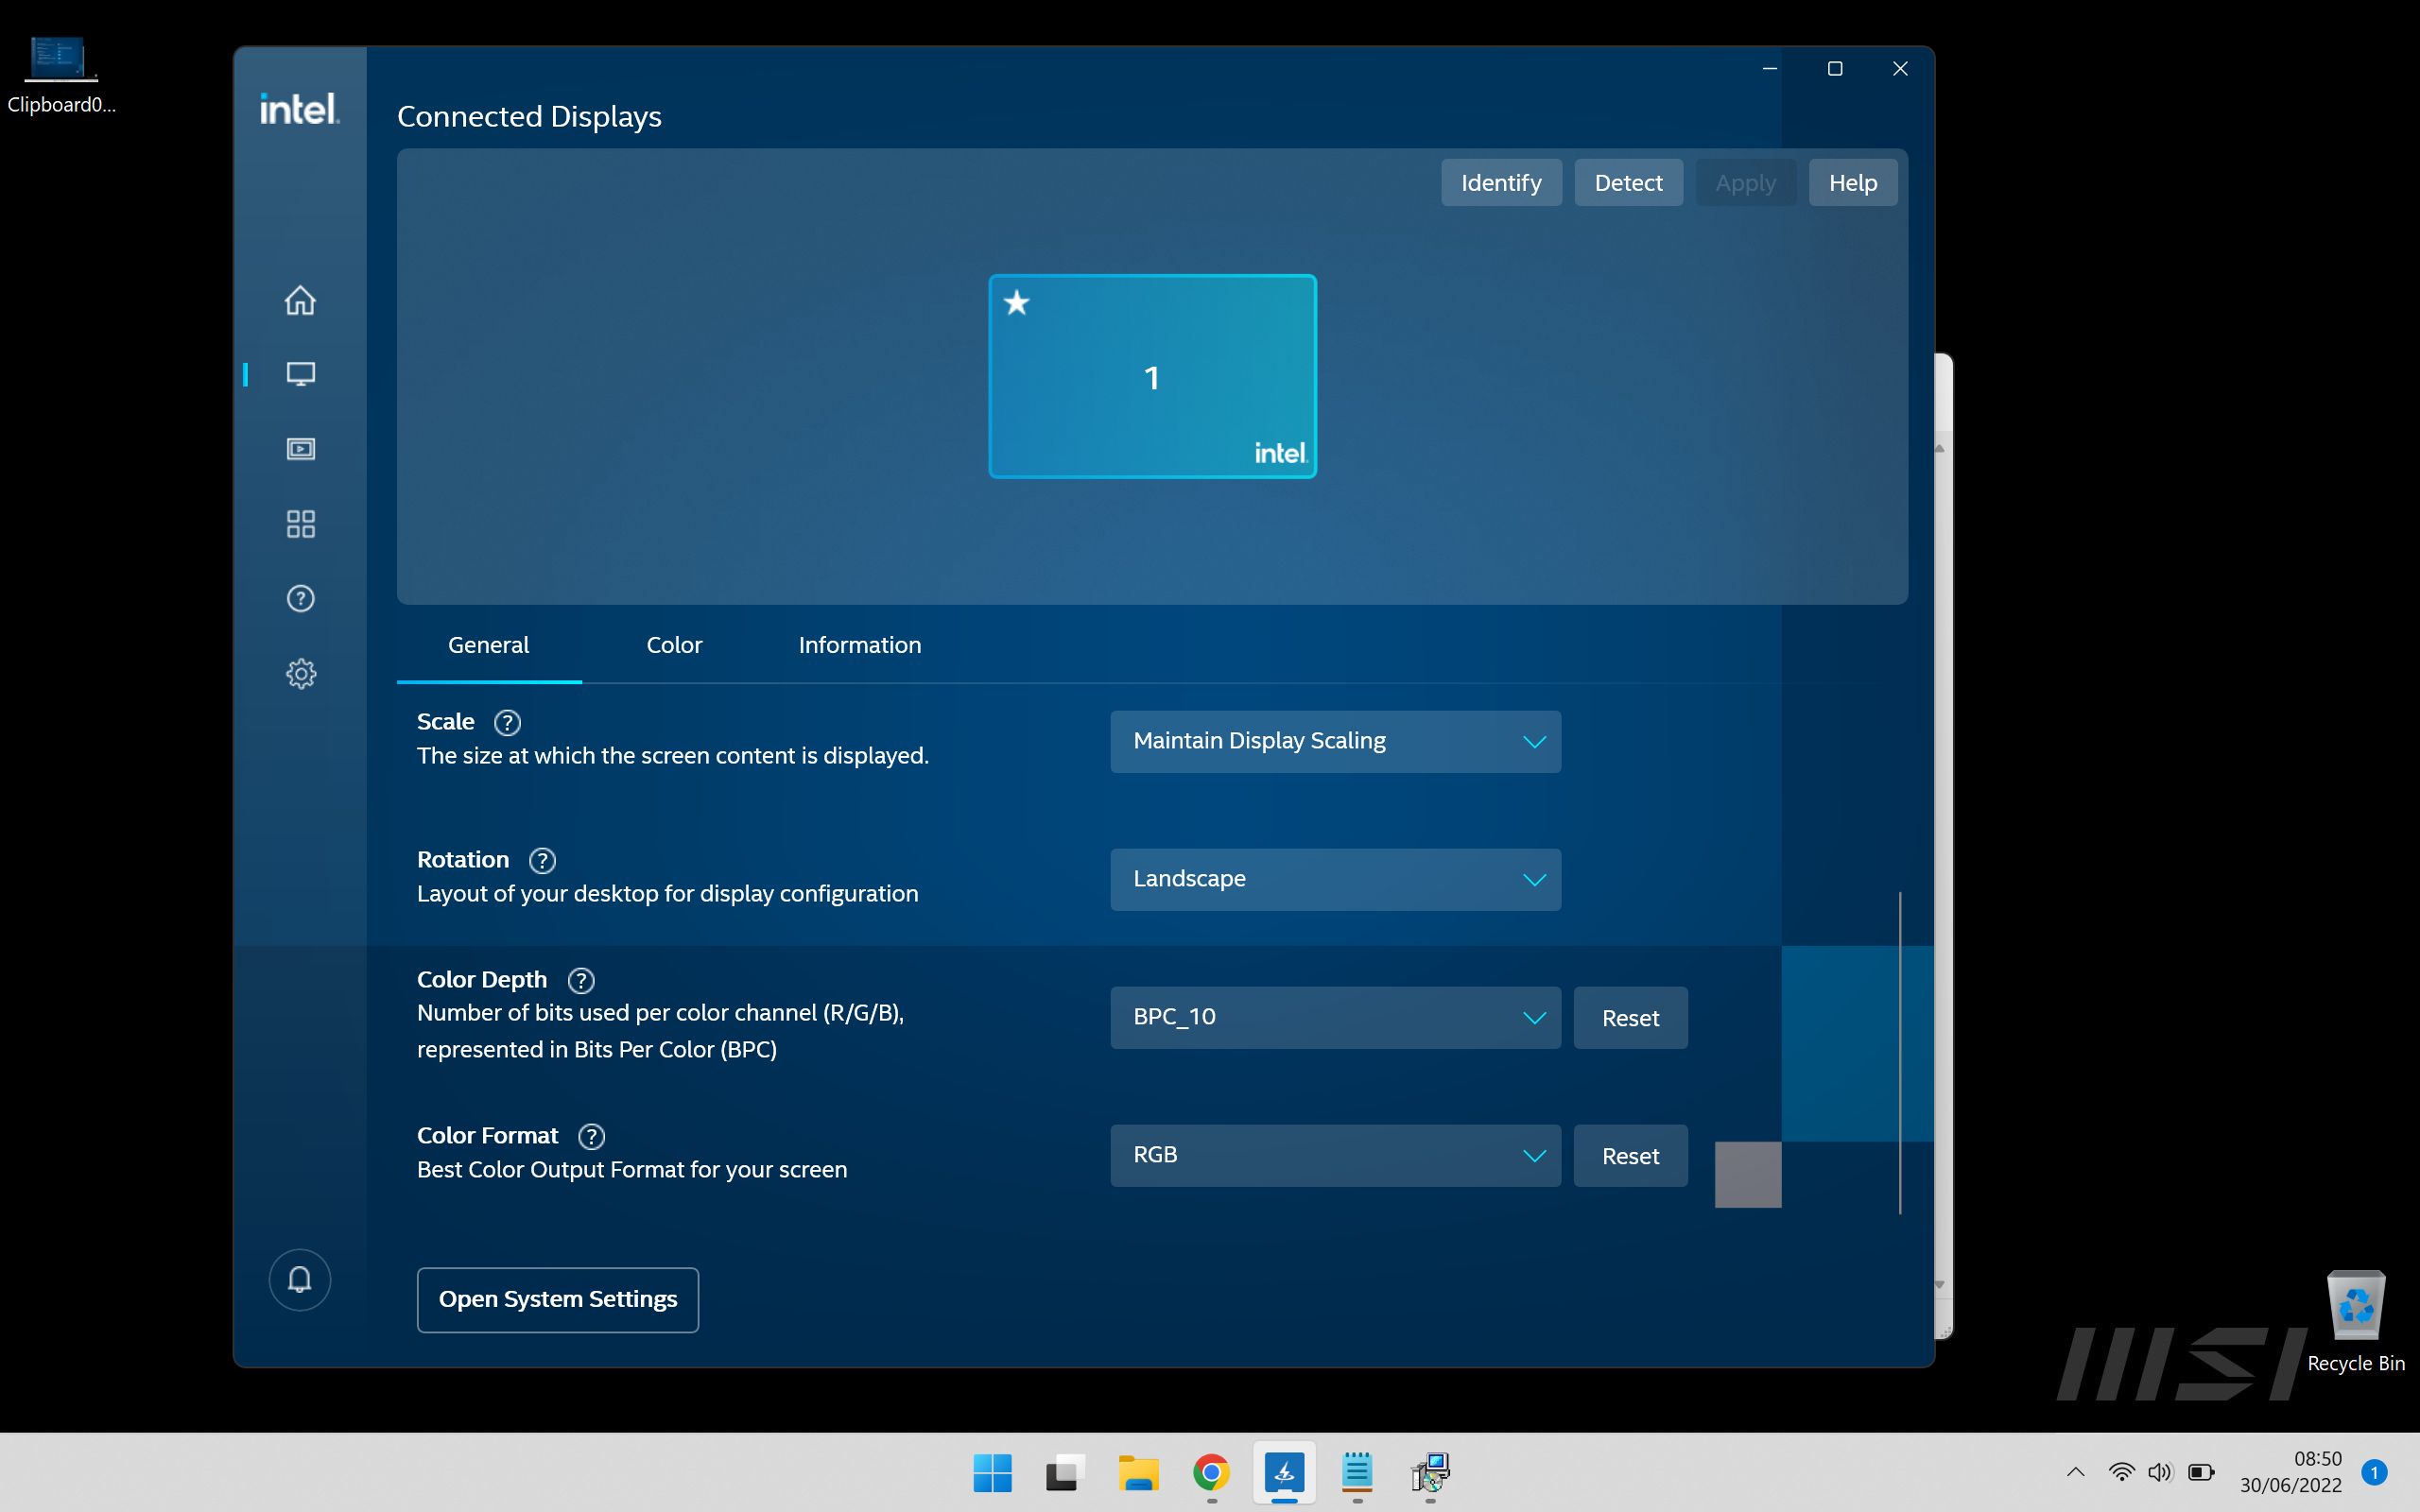Viewport: 2420px width, 1512px height.
Task: Open the Display monitor sidebar icon
Action: click(300, 374)
